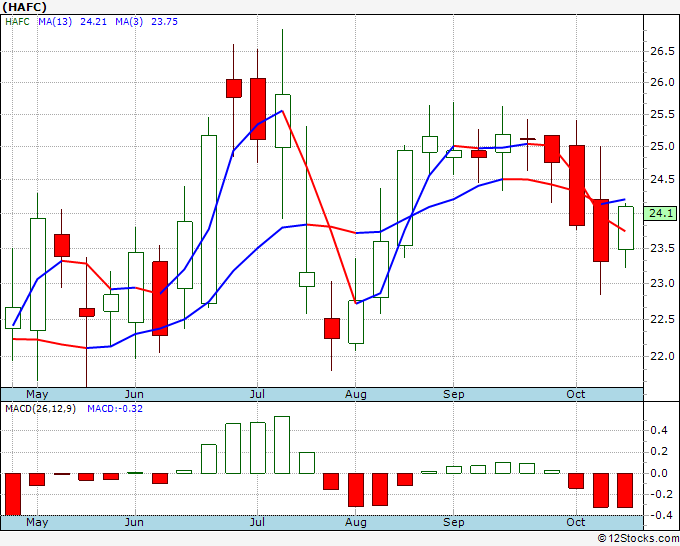
Task: Click the May label on price time axis
Action: [x=37, y=394]
